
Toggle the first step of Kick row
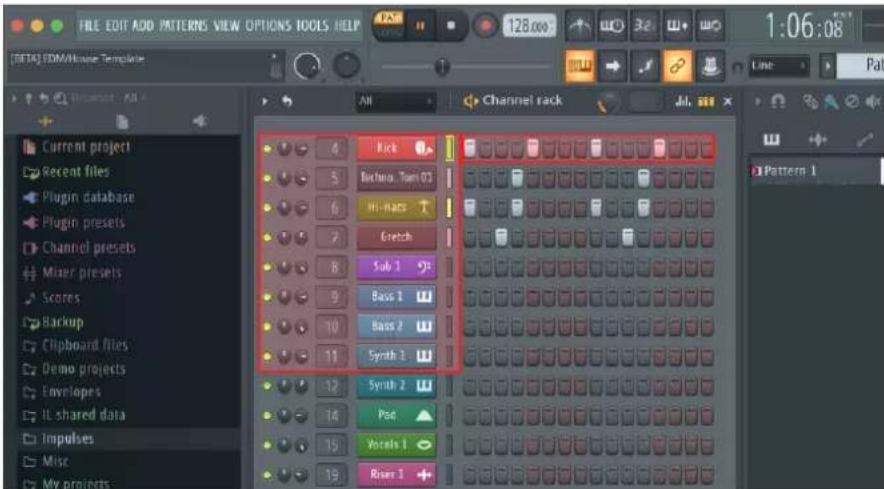click(x=470, y=148)
